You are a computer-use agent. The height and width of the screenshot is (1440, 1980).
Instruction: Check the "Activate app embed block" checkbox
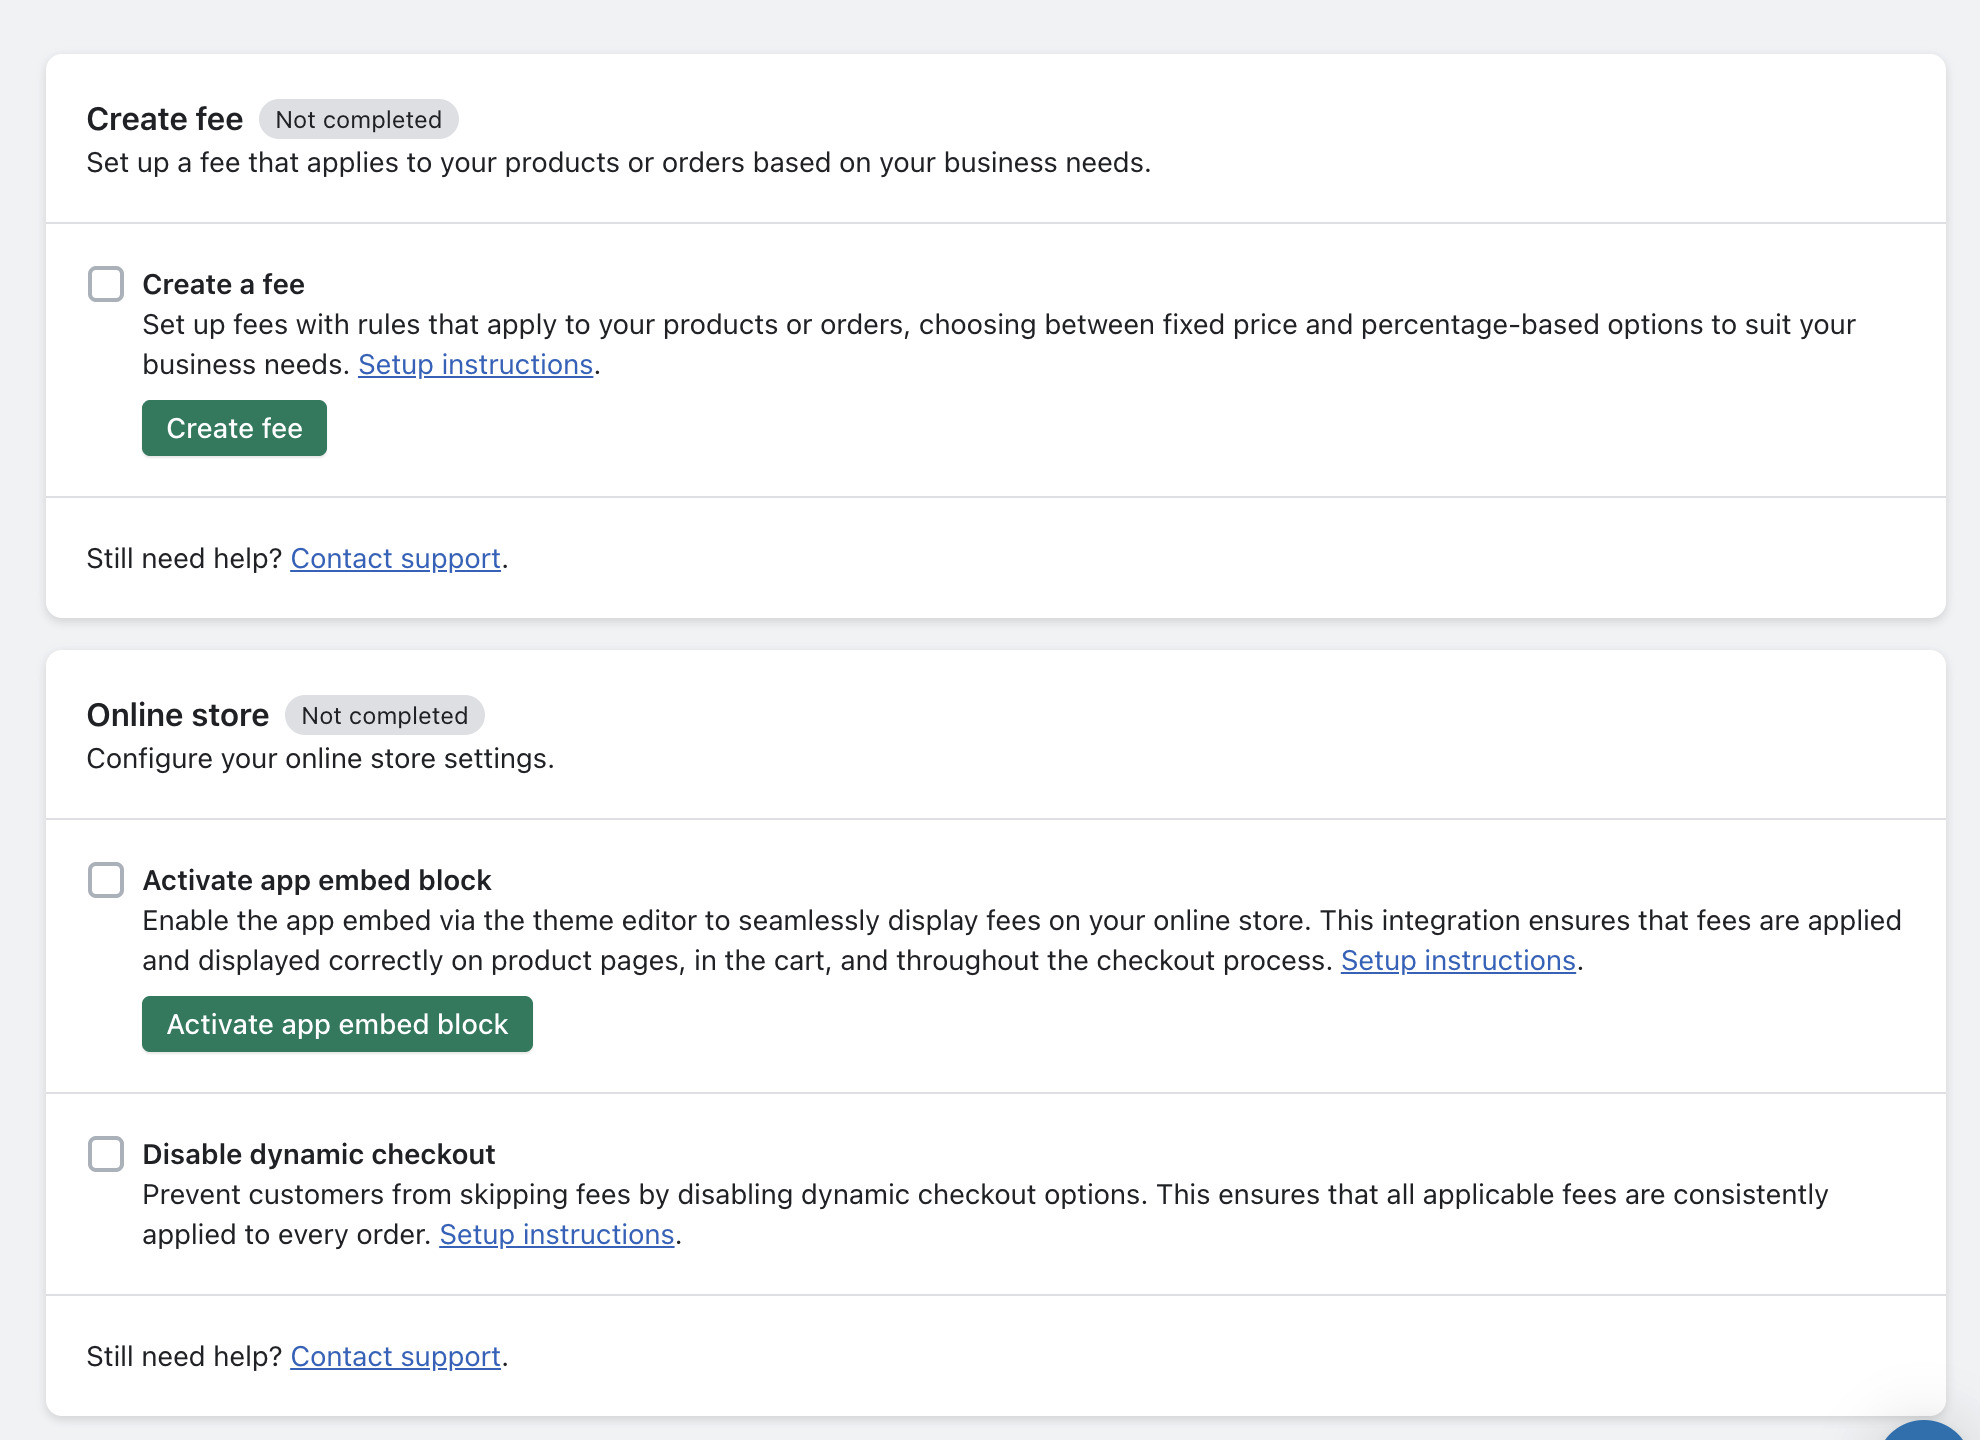(x=105, y=880)
